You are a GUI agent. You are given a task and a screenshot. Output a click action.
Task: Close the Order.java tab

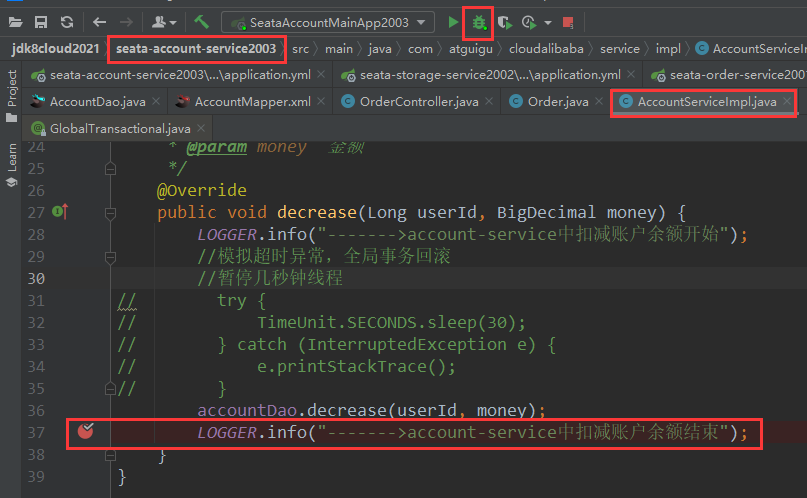pyautogui.click(x=599, y=101)
